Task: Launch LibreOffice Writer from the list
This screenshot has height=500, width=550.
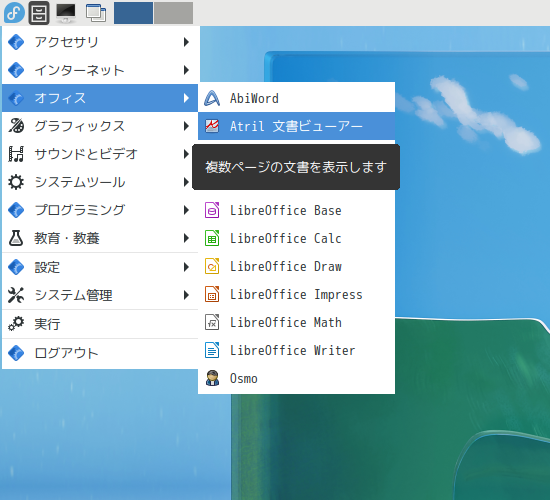Action: (x=296, y=351)
